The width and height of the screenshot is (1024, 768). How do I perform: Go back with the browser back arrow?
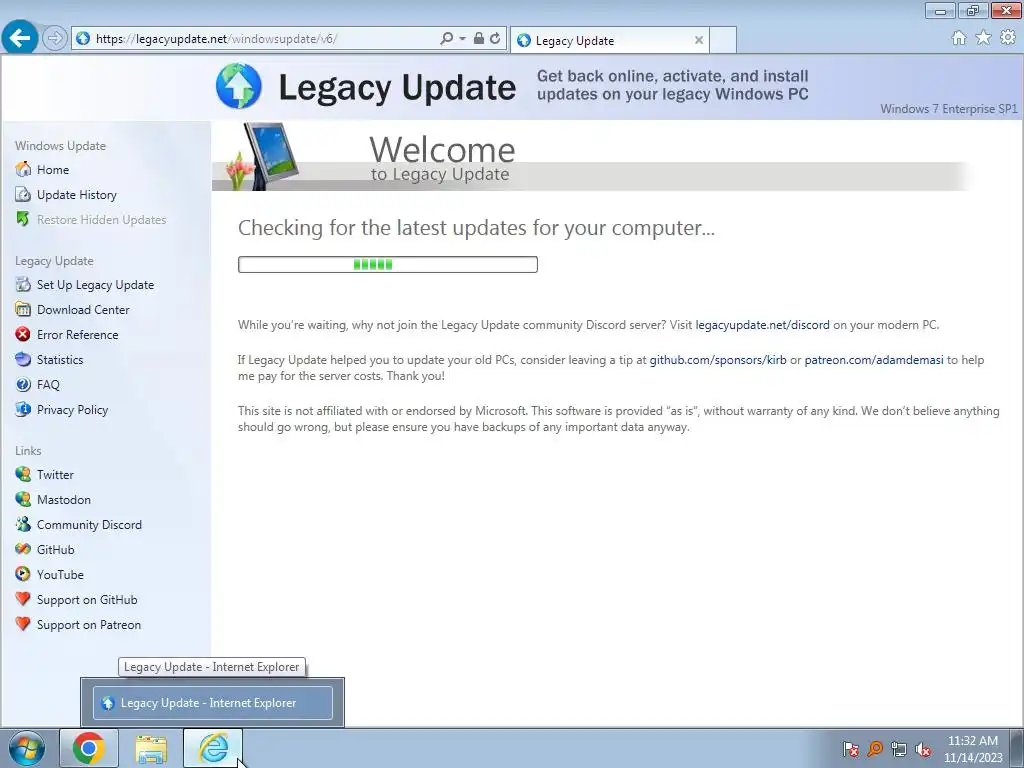click(x=20, y=38)
